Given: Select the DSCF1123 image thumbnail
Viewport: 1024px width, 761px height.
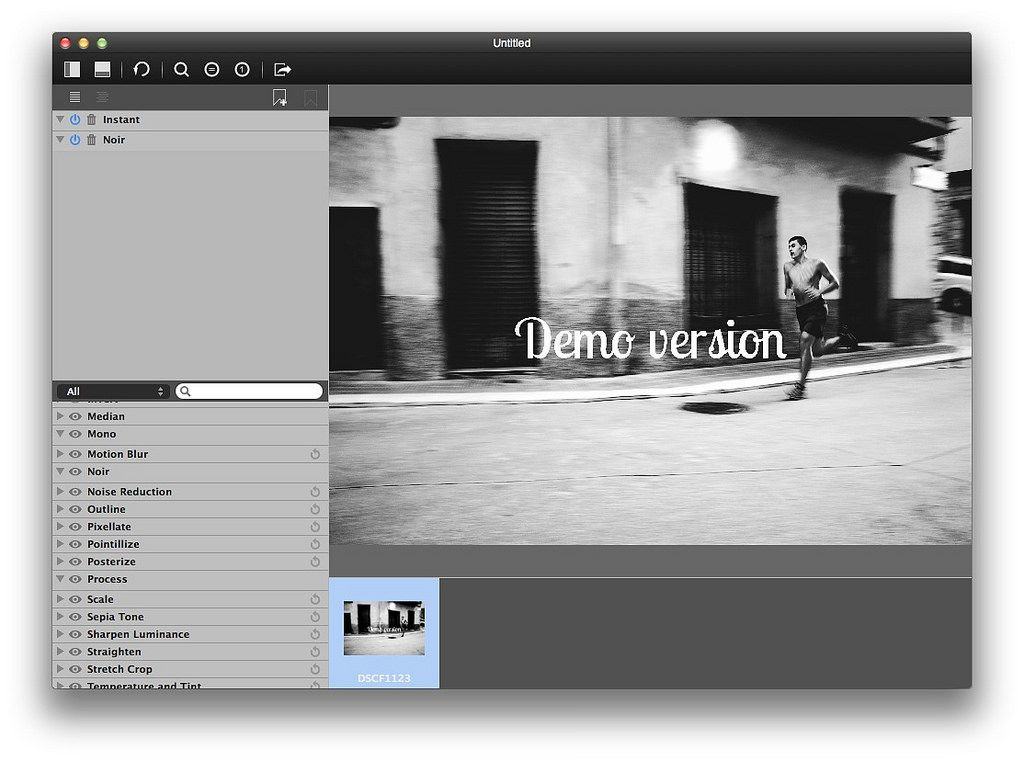Looking at the screenshot, I should tap(384, 629).
